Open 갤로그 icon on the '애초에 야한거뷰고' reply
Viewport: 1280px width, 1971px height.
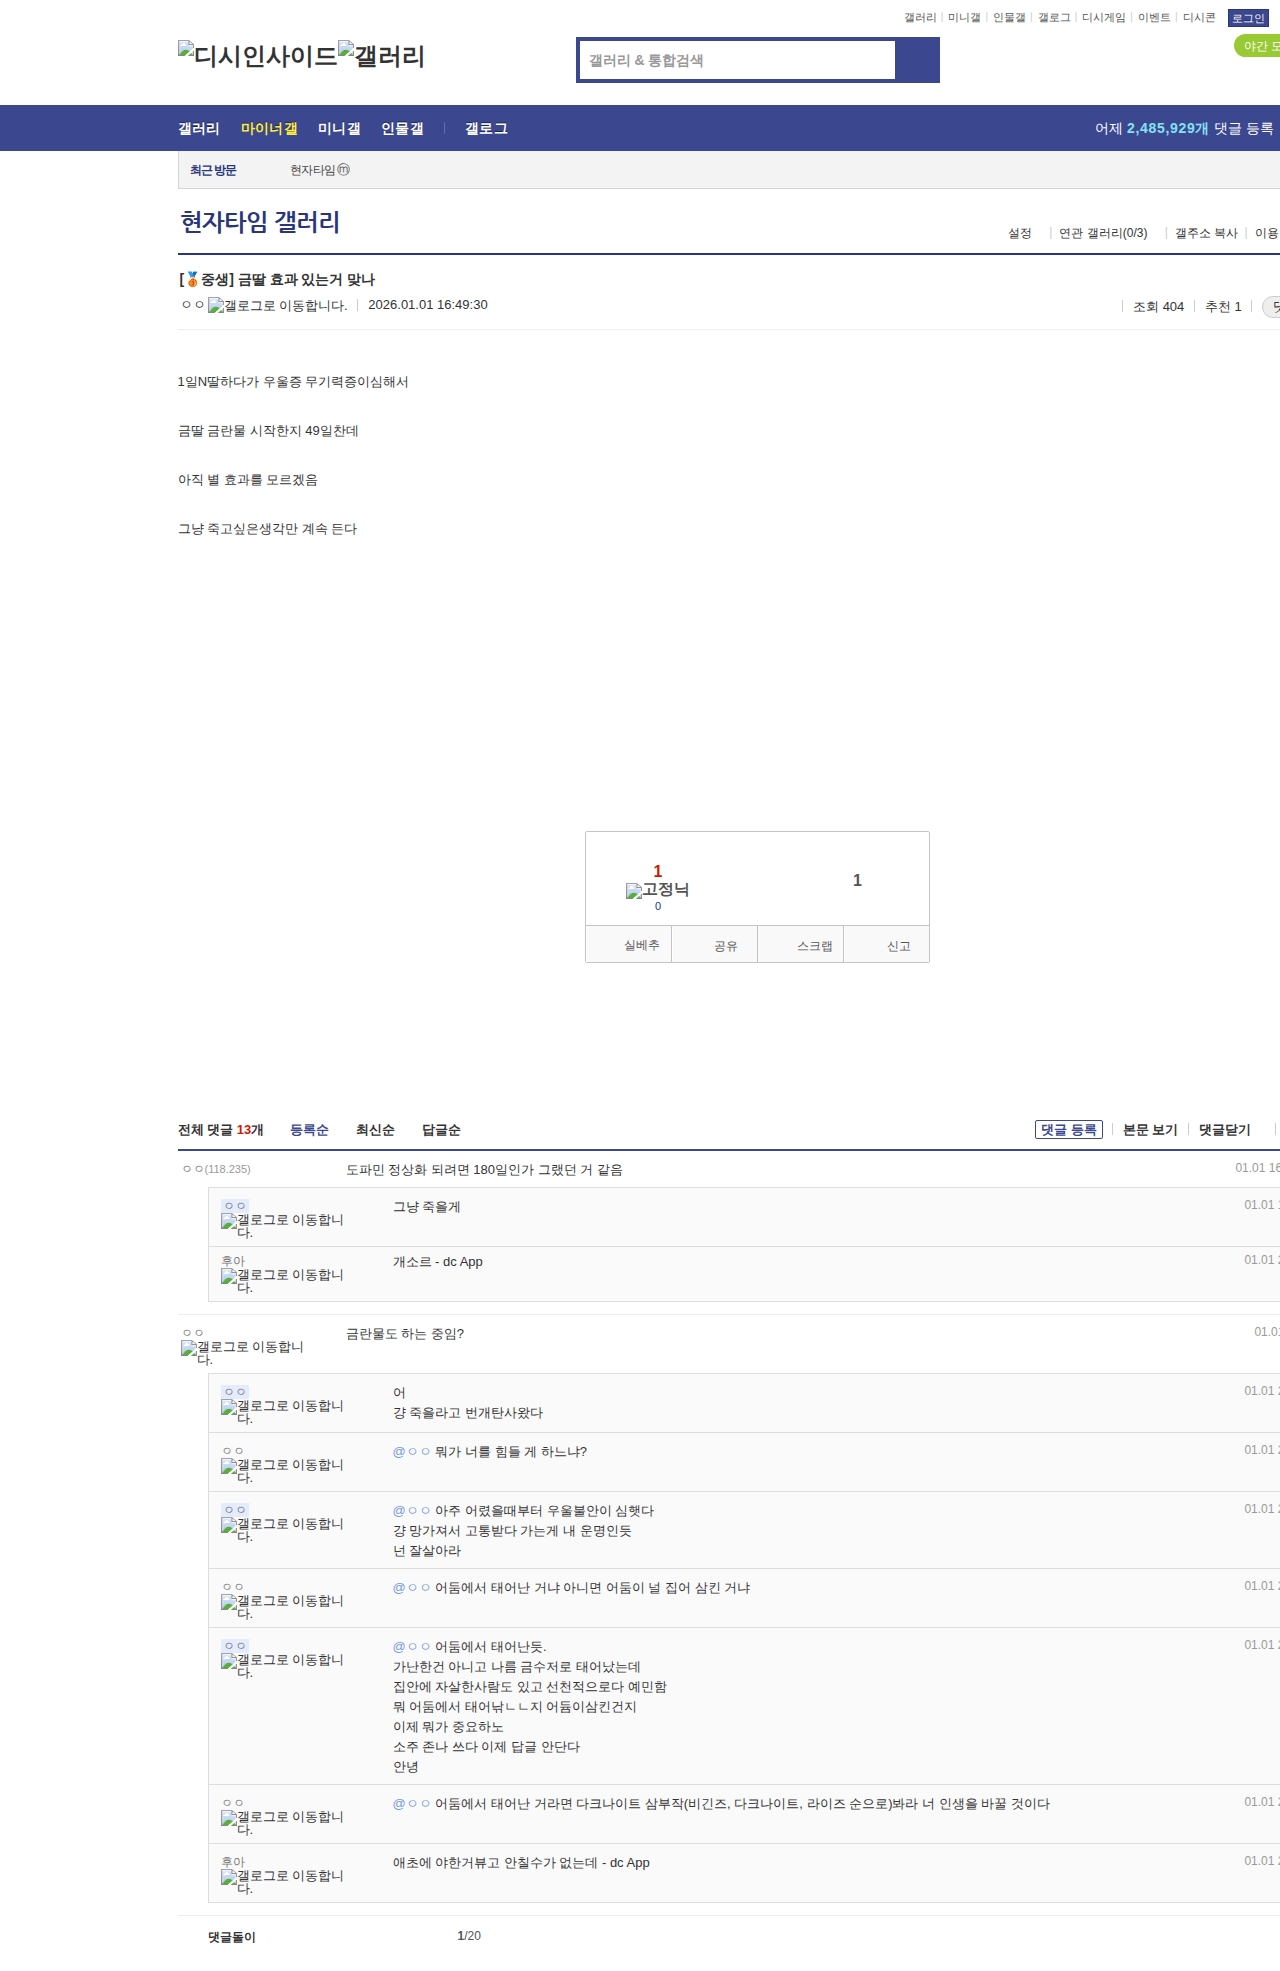[x=282, y=1881]
